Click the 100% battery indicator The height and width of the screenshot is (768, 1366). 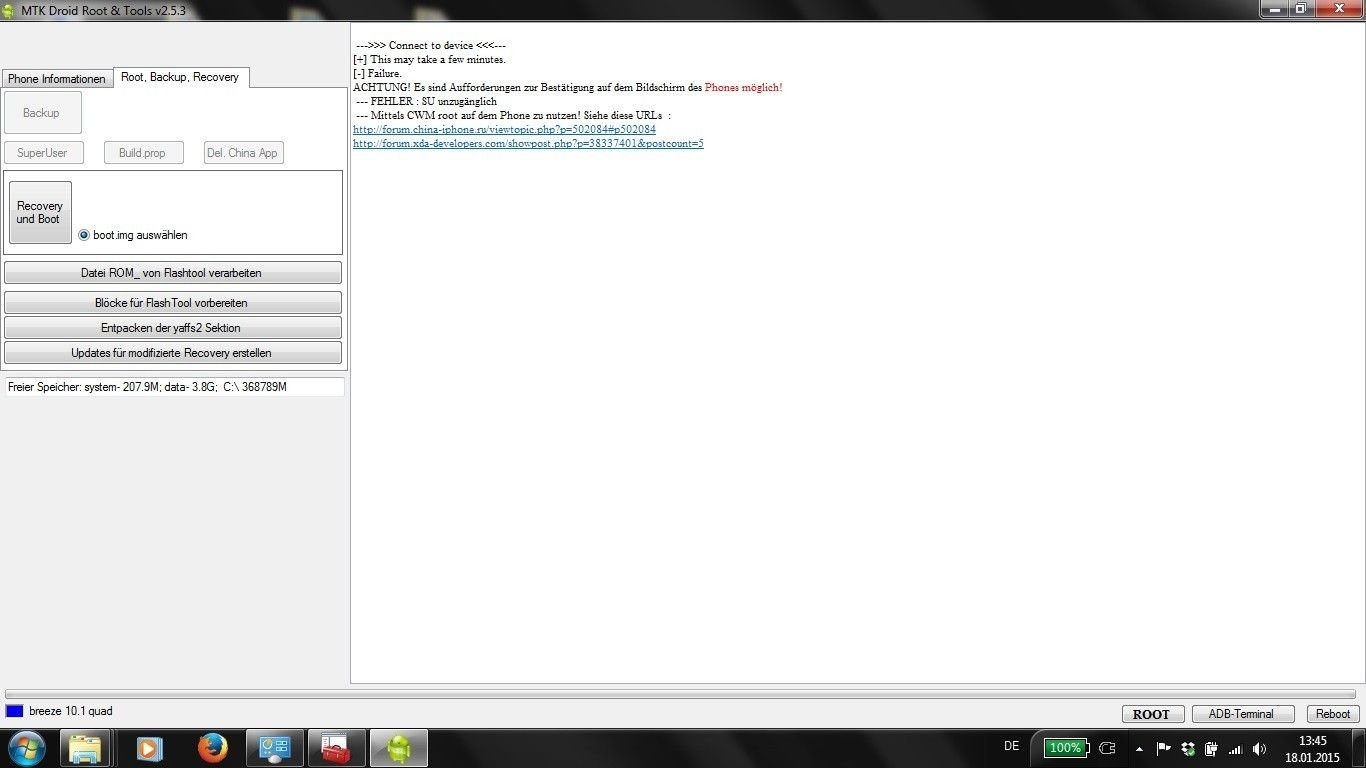(1065, 748)
